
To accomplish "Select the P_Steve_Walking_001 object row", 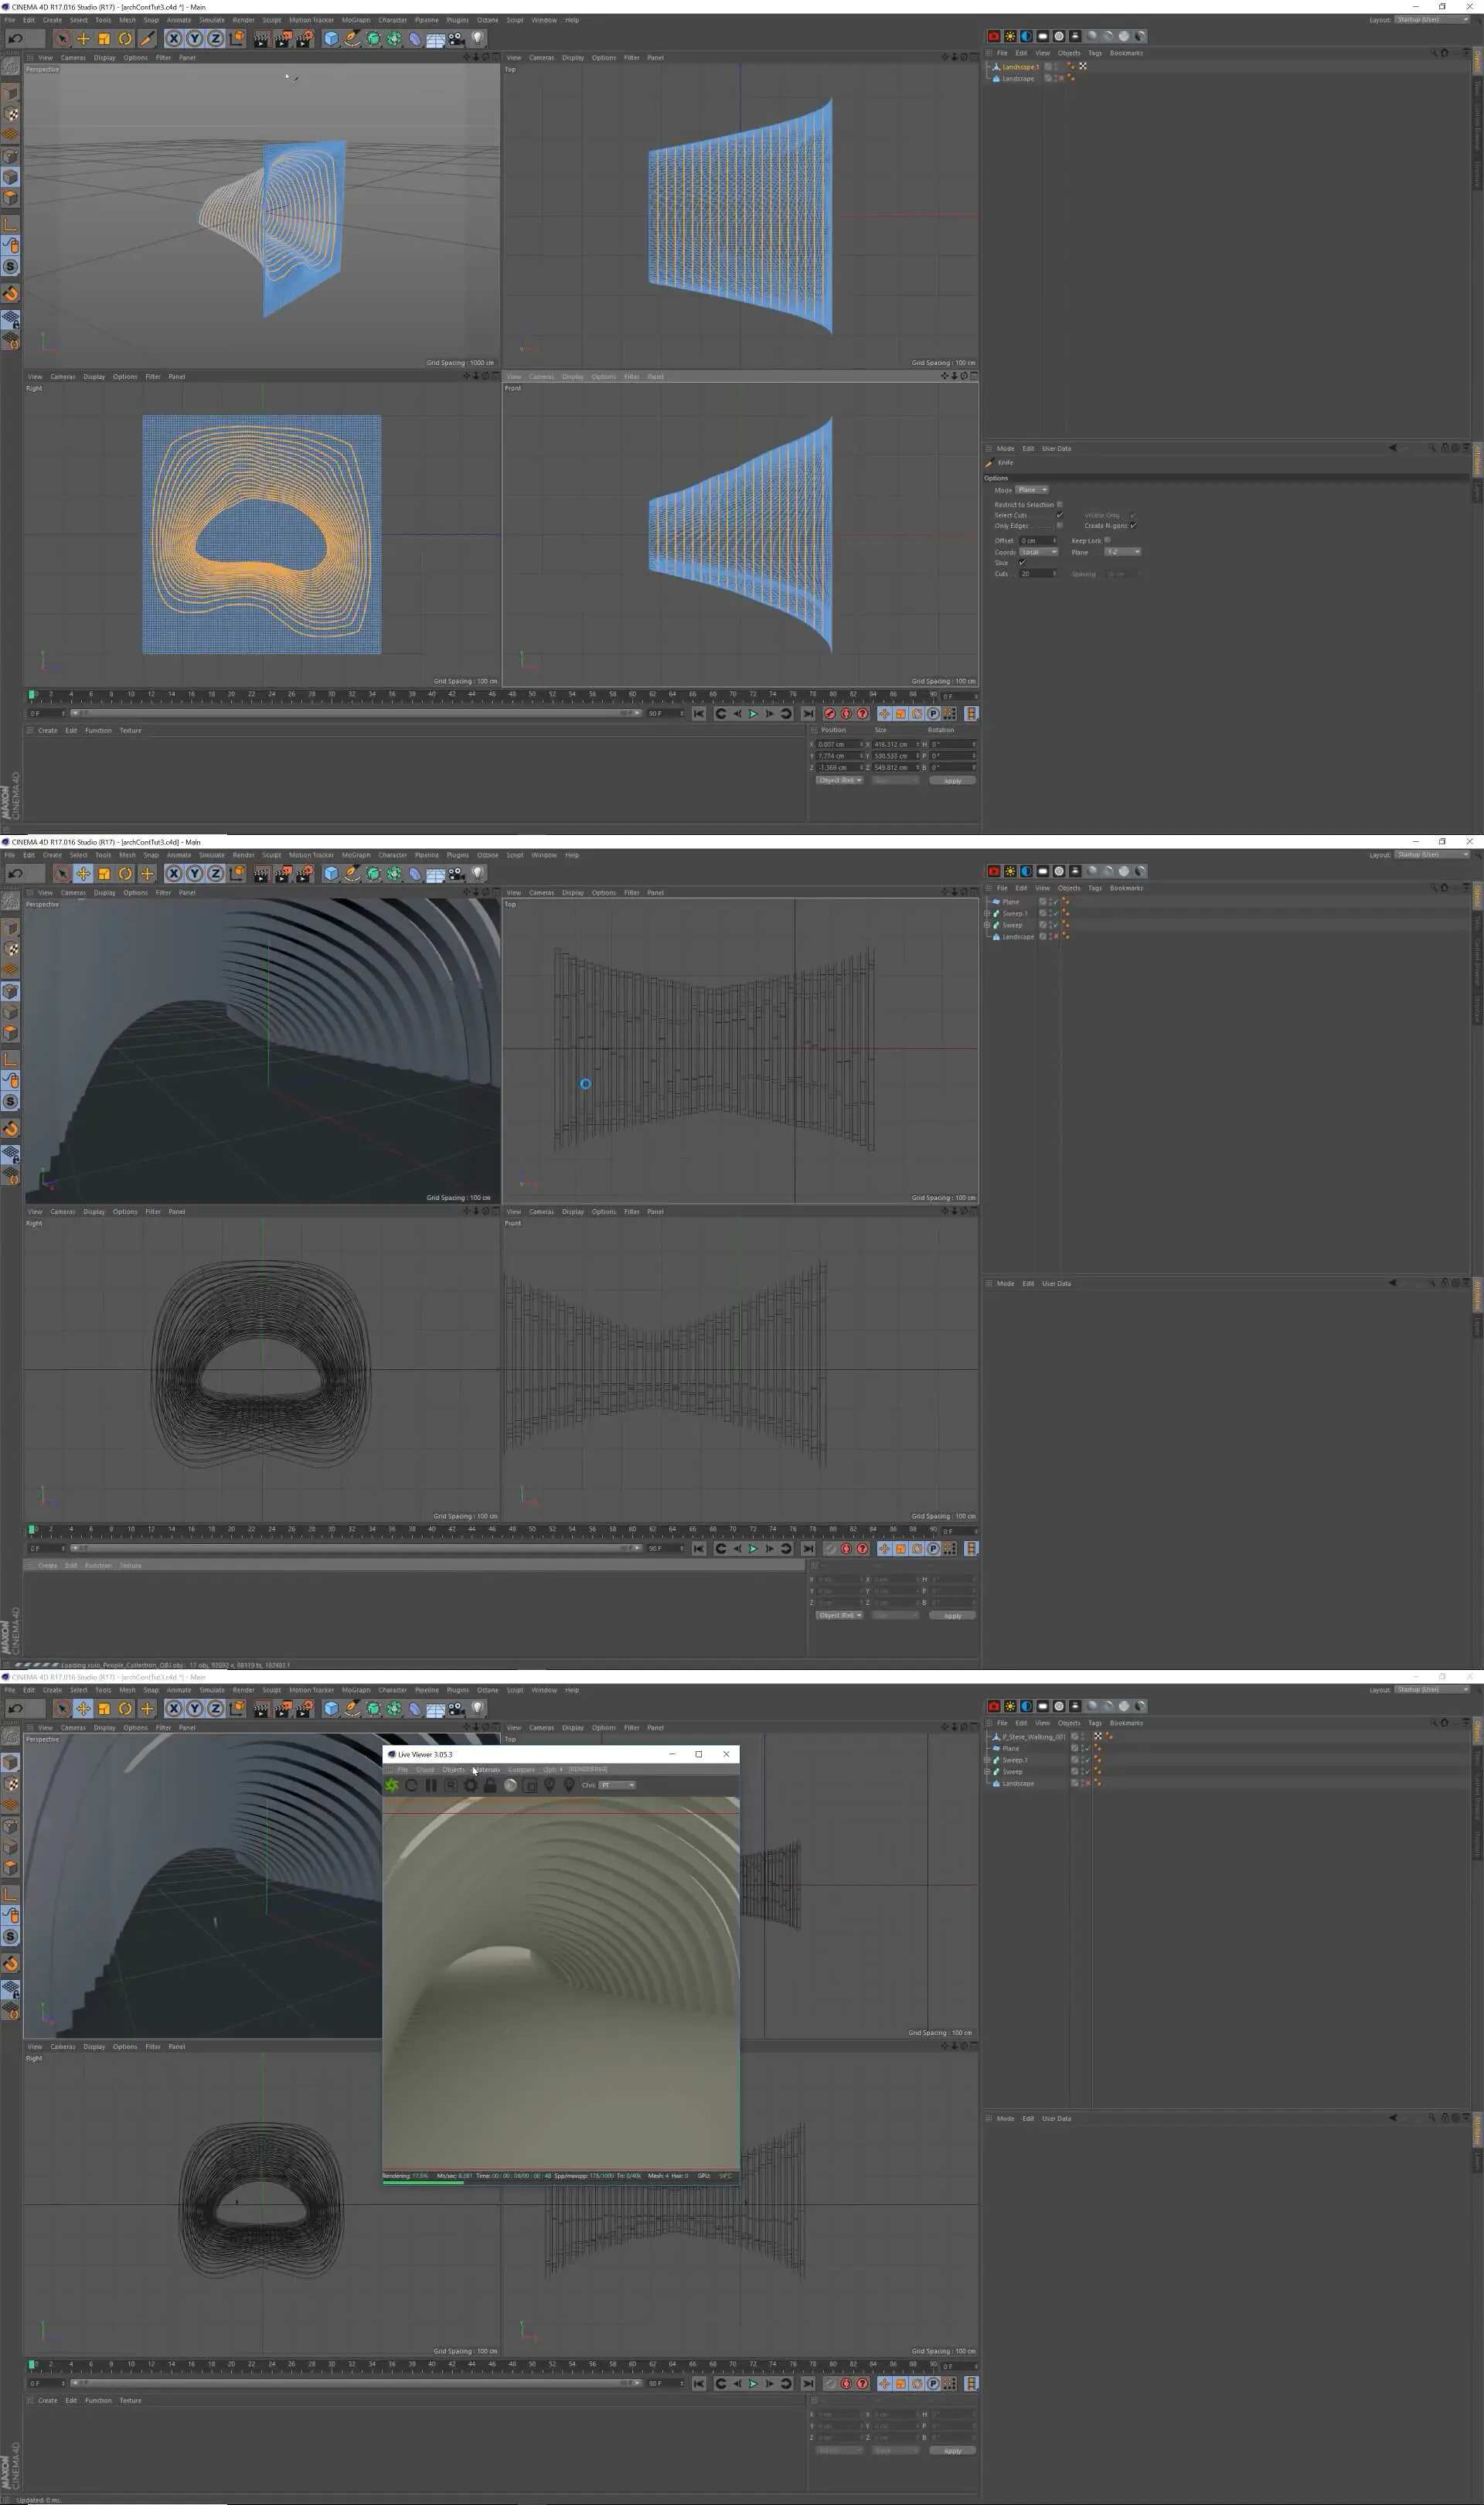I will coord(1034,1737).
